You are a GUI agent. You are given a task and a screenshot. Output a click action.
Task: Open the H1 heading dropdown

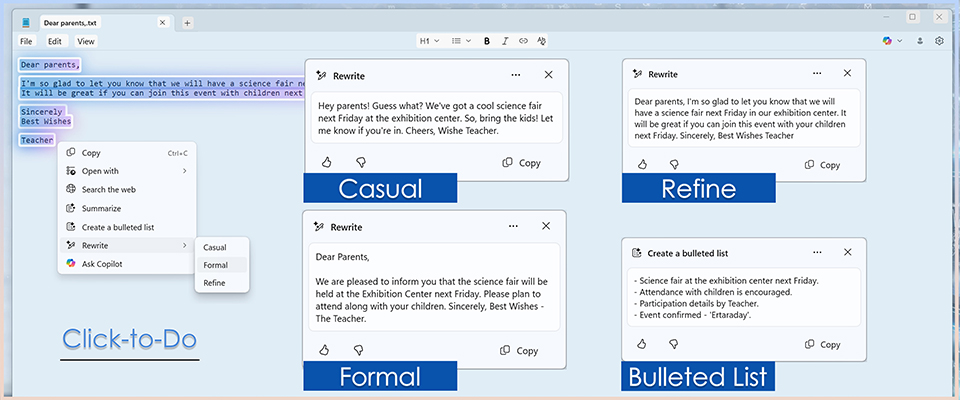(429, 41)
